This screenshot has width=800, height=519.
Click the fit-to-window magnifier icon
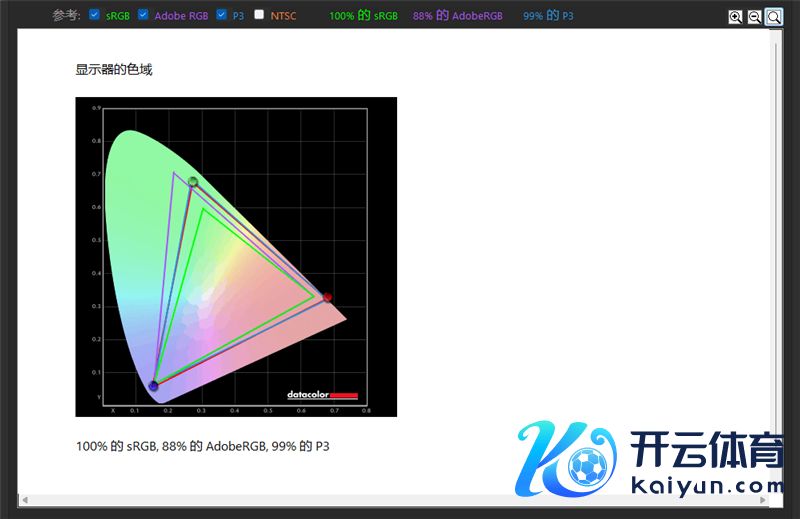tap(774, 17)
